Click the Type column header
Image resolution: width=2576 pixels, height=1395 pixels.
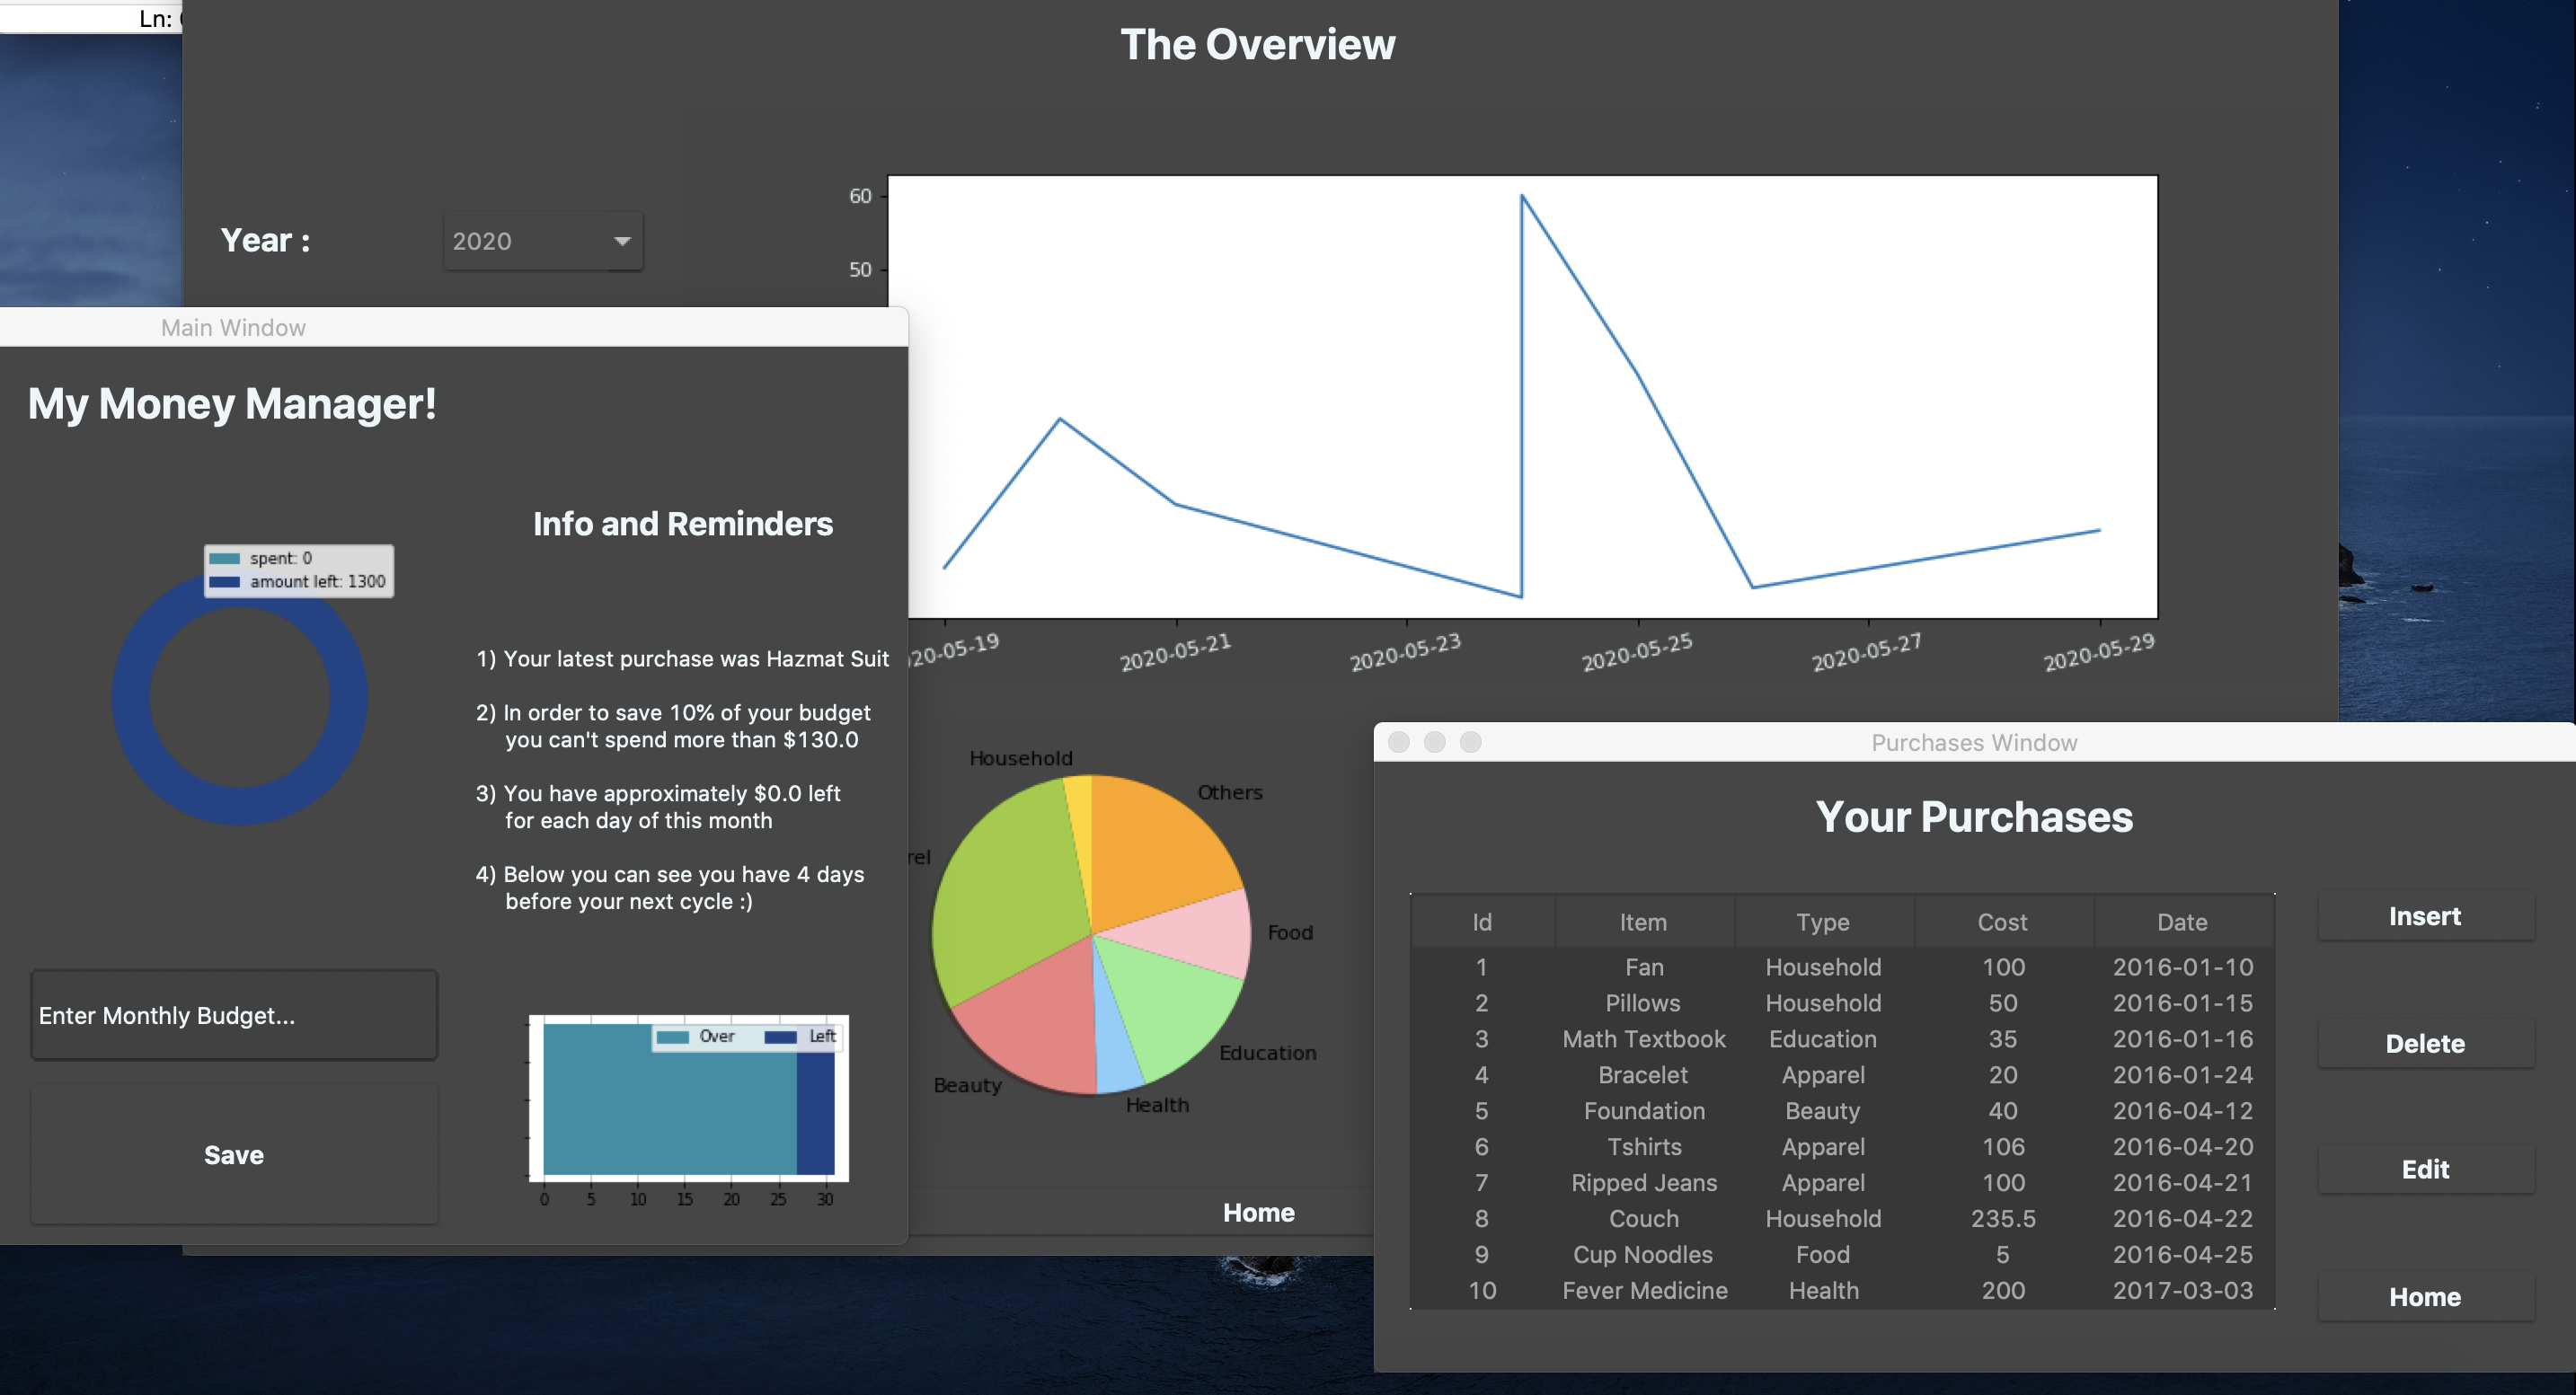pos(1823,922)
